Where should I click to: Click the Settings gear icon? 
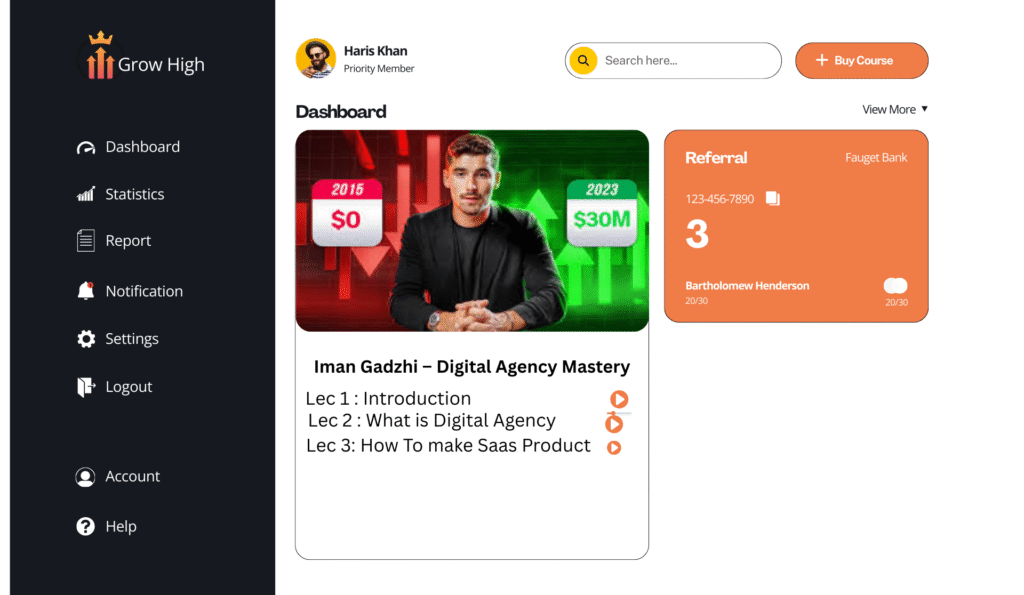tap(86, 338)
